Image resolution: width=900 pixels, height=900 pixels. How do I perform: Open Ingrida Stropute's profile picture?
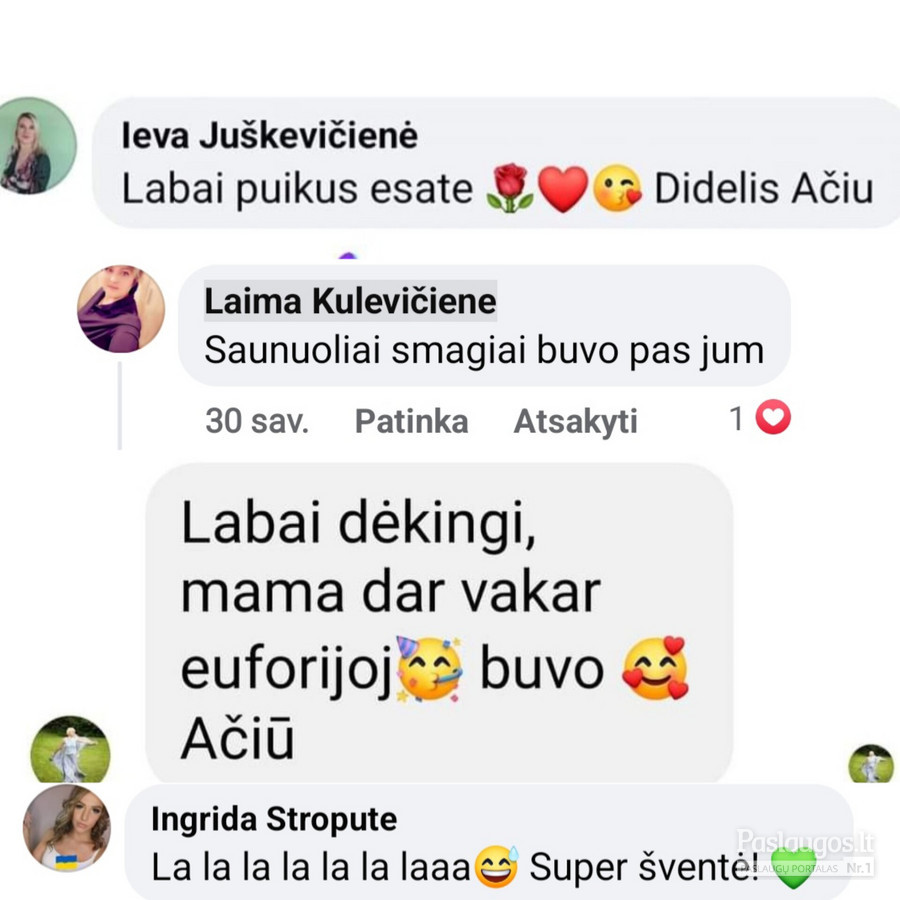67,828
